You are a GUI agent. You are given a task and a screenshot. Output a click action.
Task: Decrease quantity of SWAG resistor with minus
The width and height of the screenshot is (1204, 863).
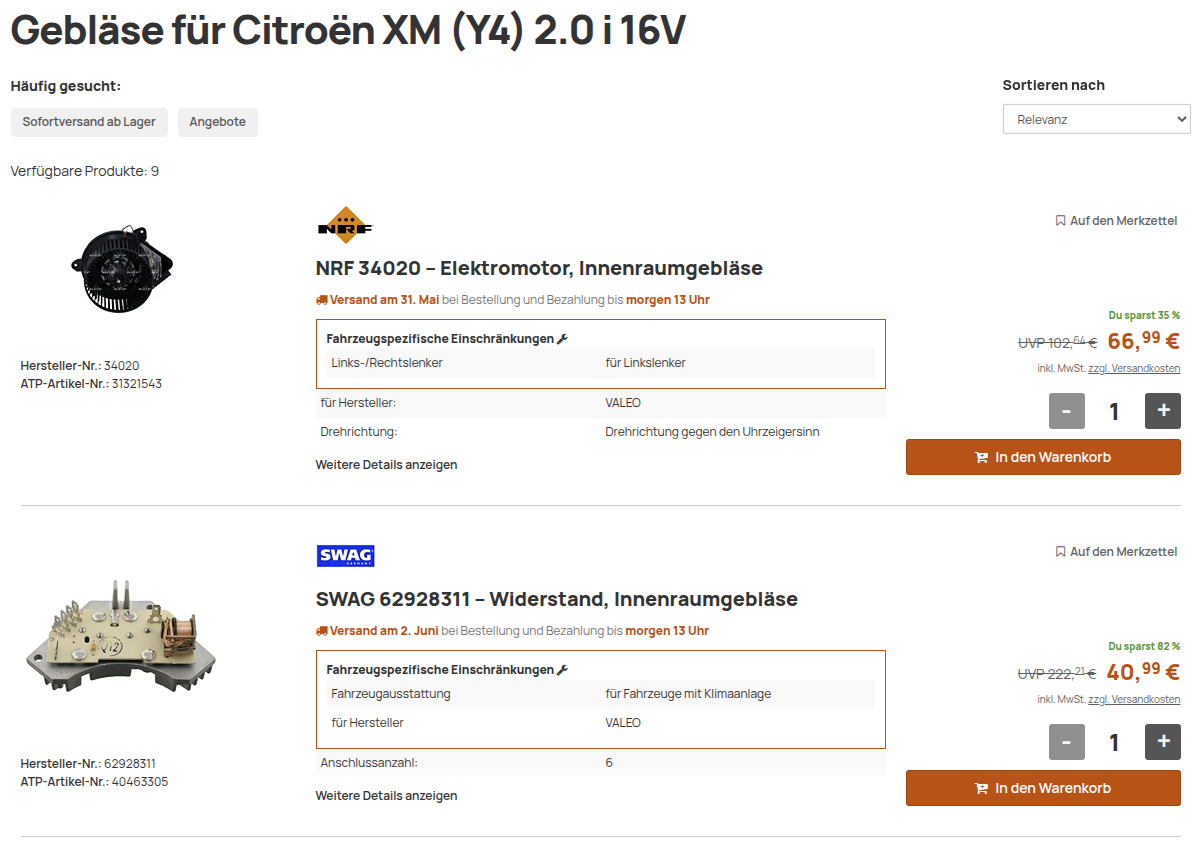click(1067, 742)
